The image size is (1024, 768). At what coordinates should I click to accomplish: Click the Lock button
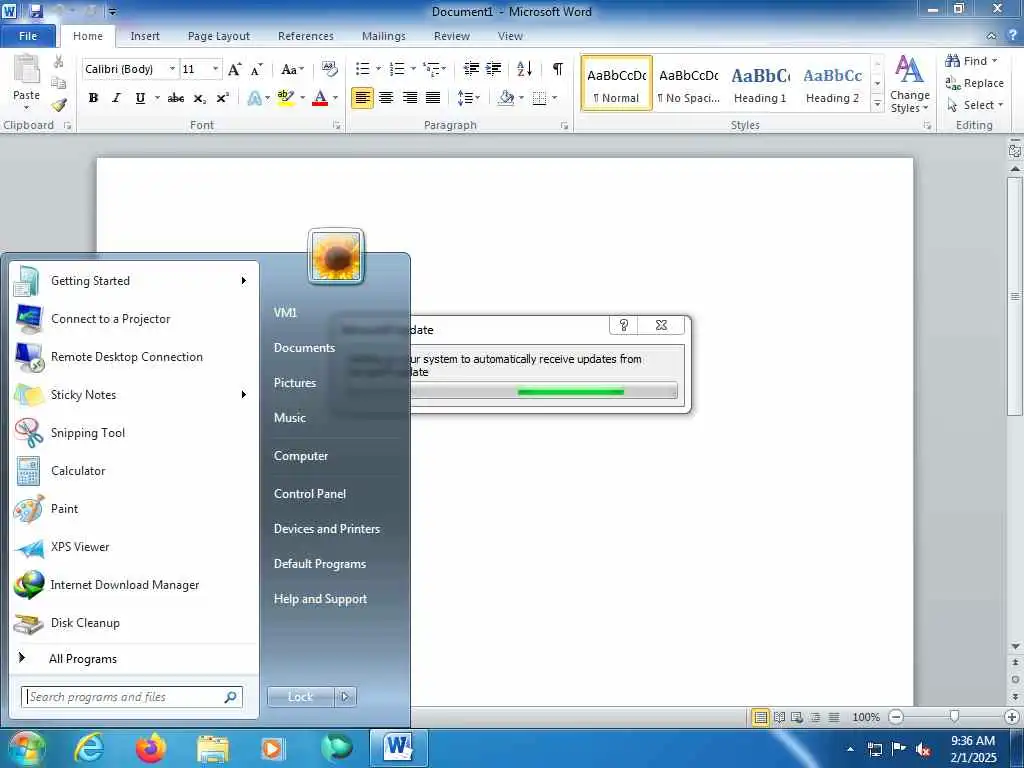click(x=300, y=697)
